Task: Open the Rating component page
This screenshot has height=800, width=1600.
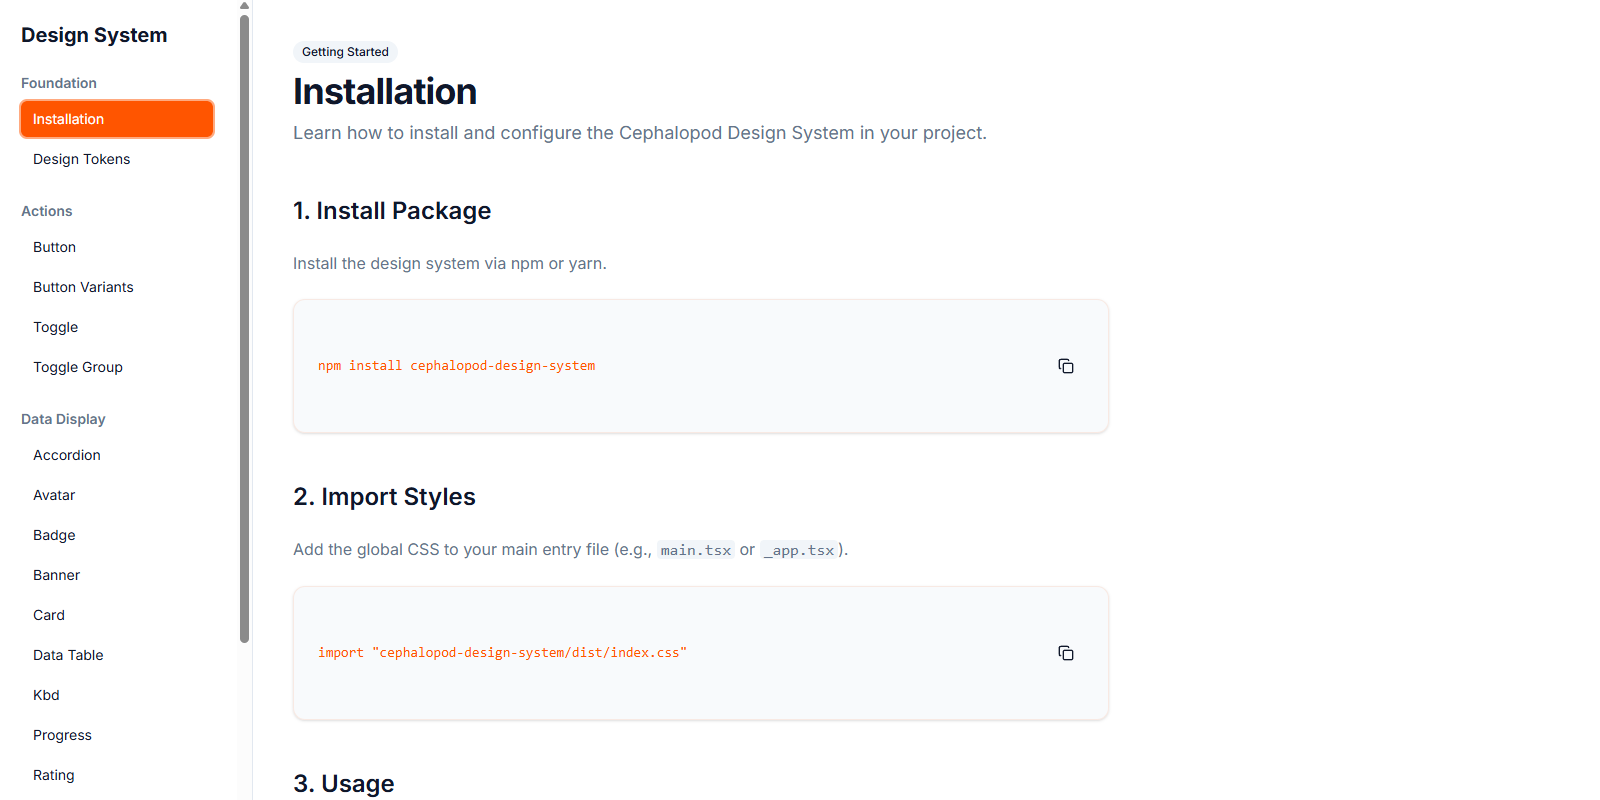Action: click(117, 775)
